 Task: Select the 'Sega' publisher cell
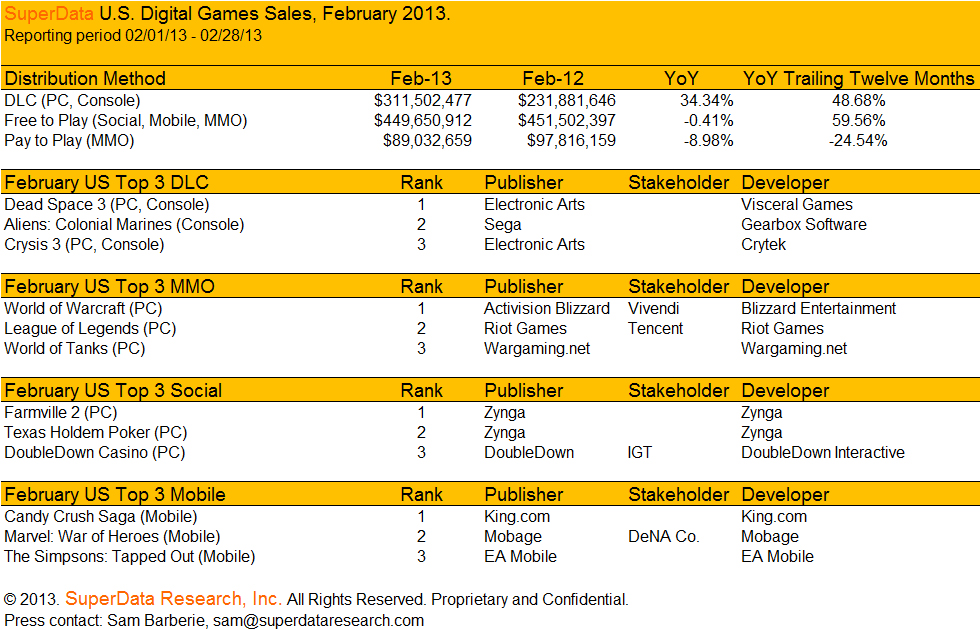pyautogui.click(x=502, y=224)
